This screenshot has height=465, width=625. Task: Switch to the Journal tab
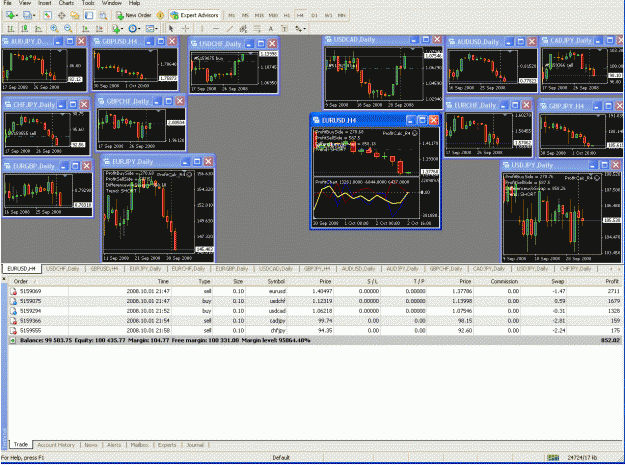[195, 445]
